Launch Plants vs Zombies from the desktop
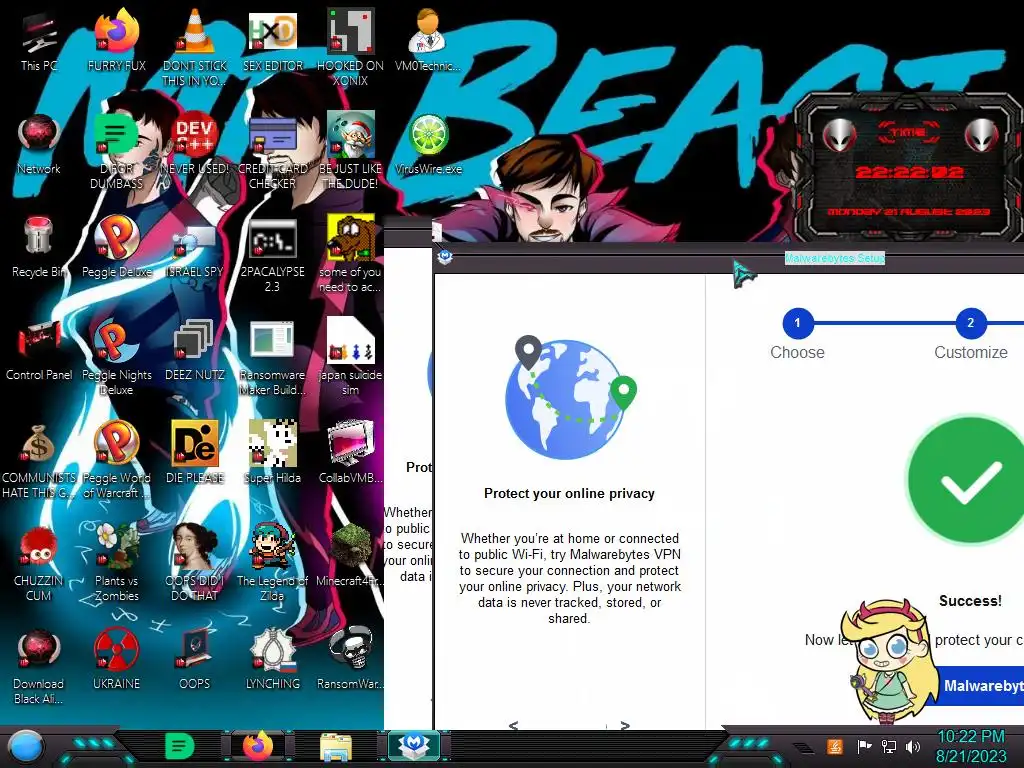The width and height of the screenshot is (1024, 768). point(116,563)
